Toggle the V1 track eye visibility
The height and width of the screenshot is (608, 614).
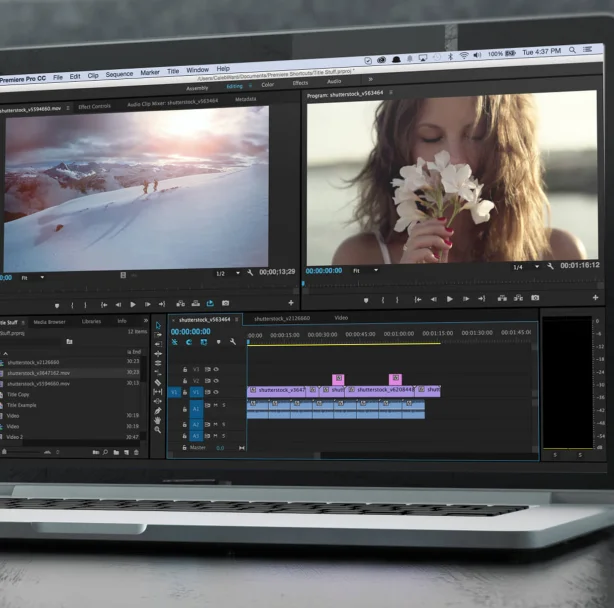coord(215,392)
